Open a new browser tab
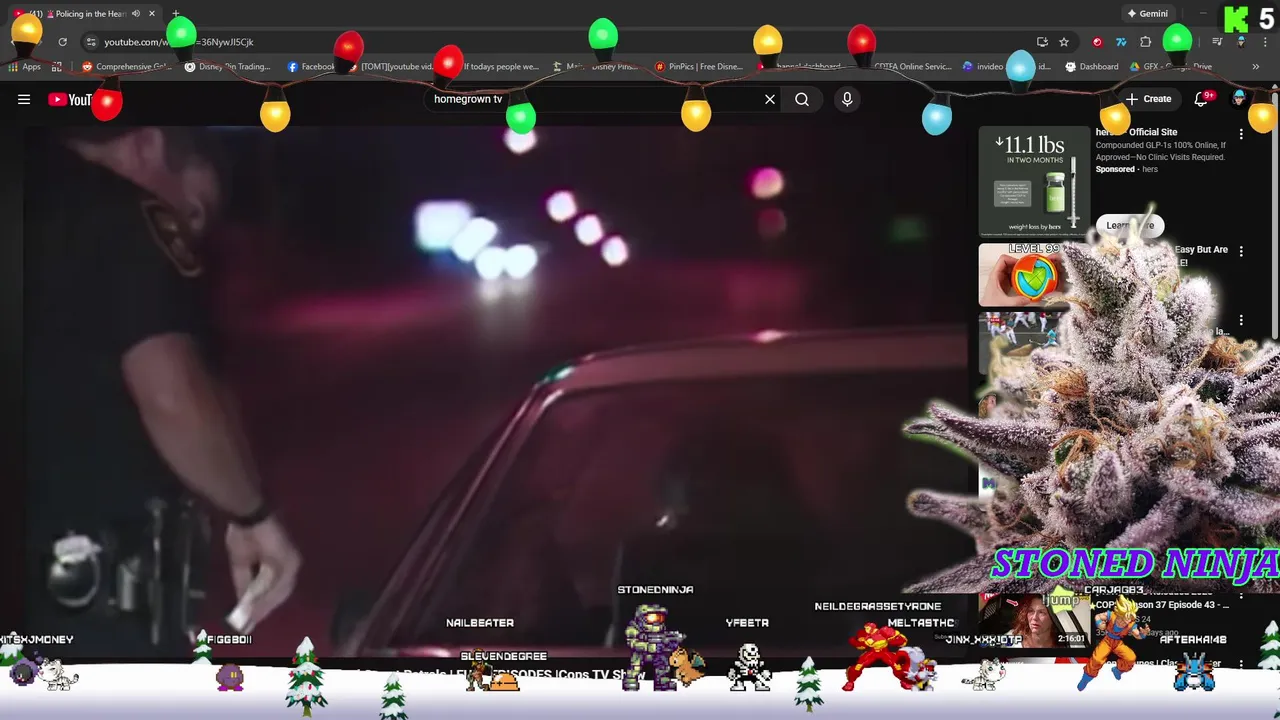This screenshot has width=1280, height=720. 176,14
